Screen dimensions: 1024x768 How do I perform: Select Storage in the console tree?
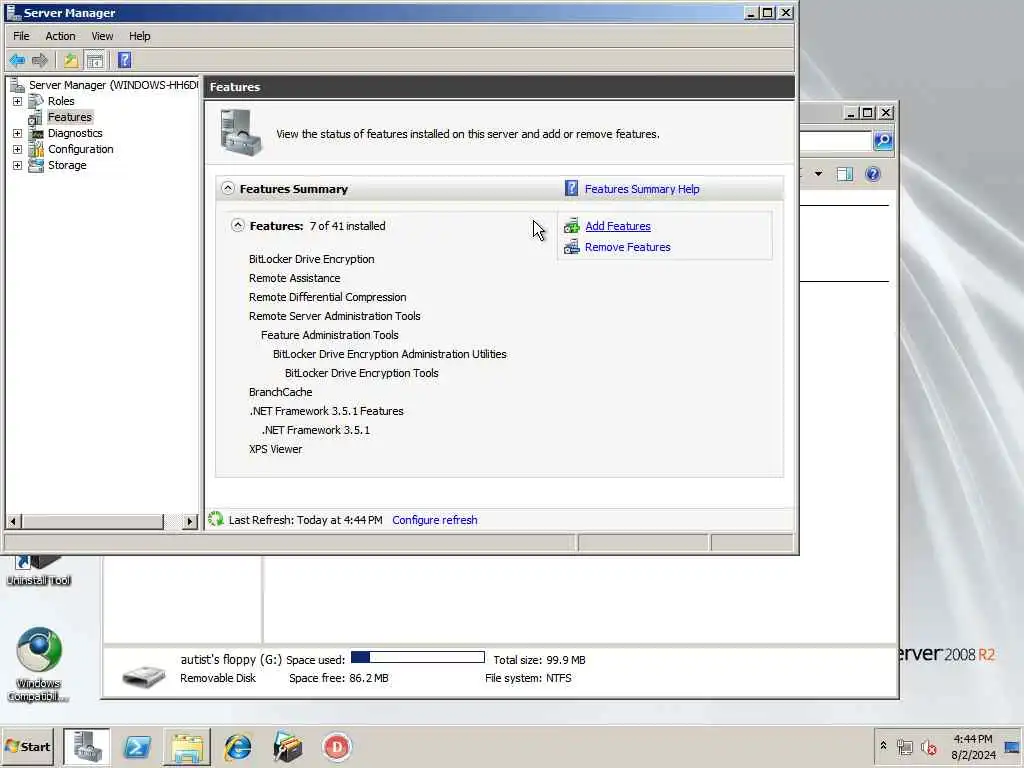pos(67,165)
